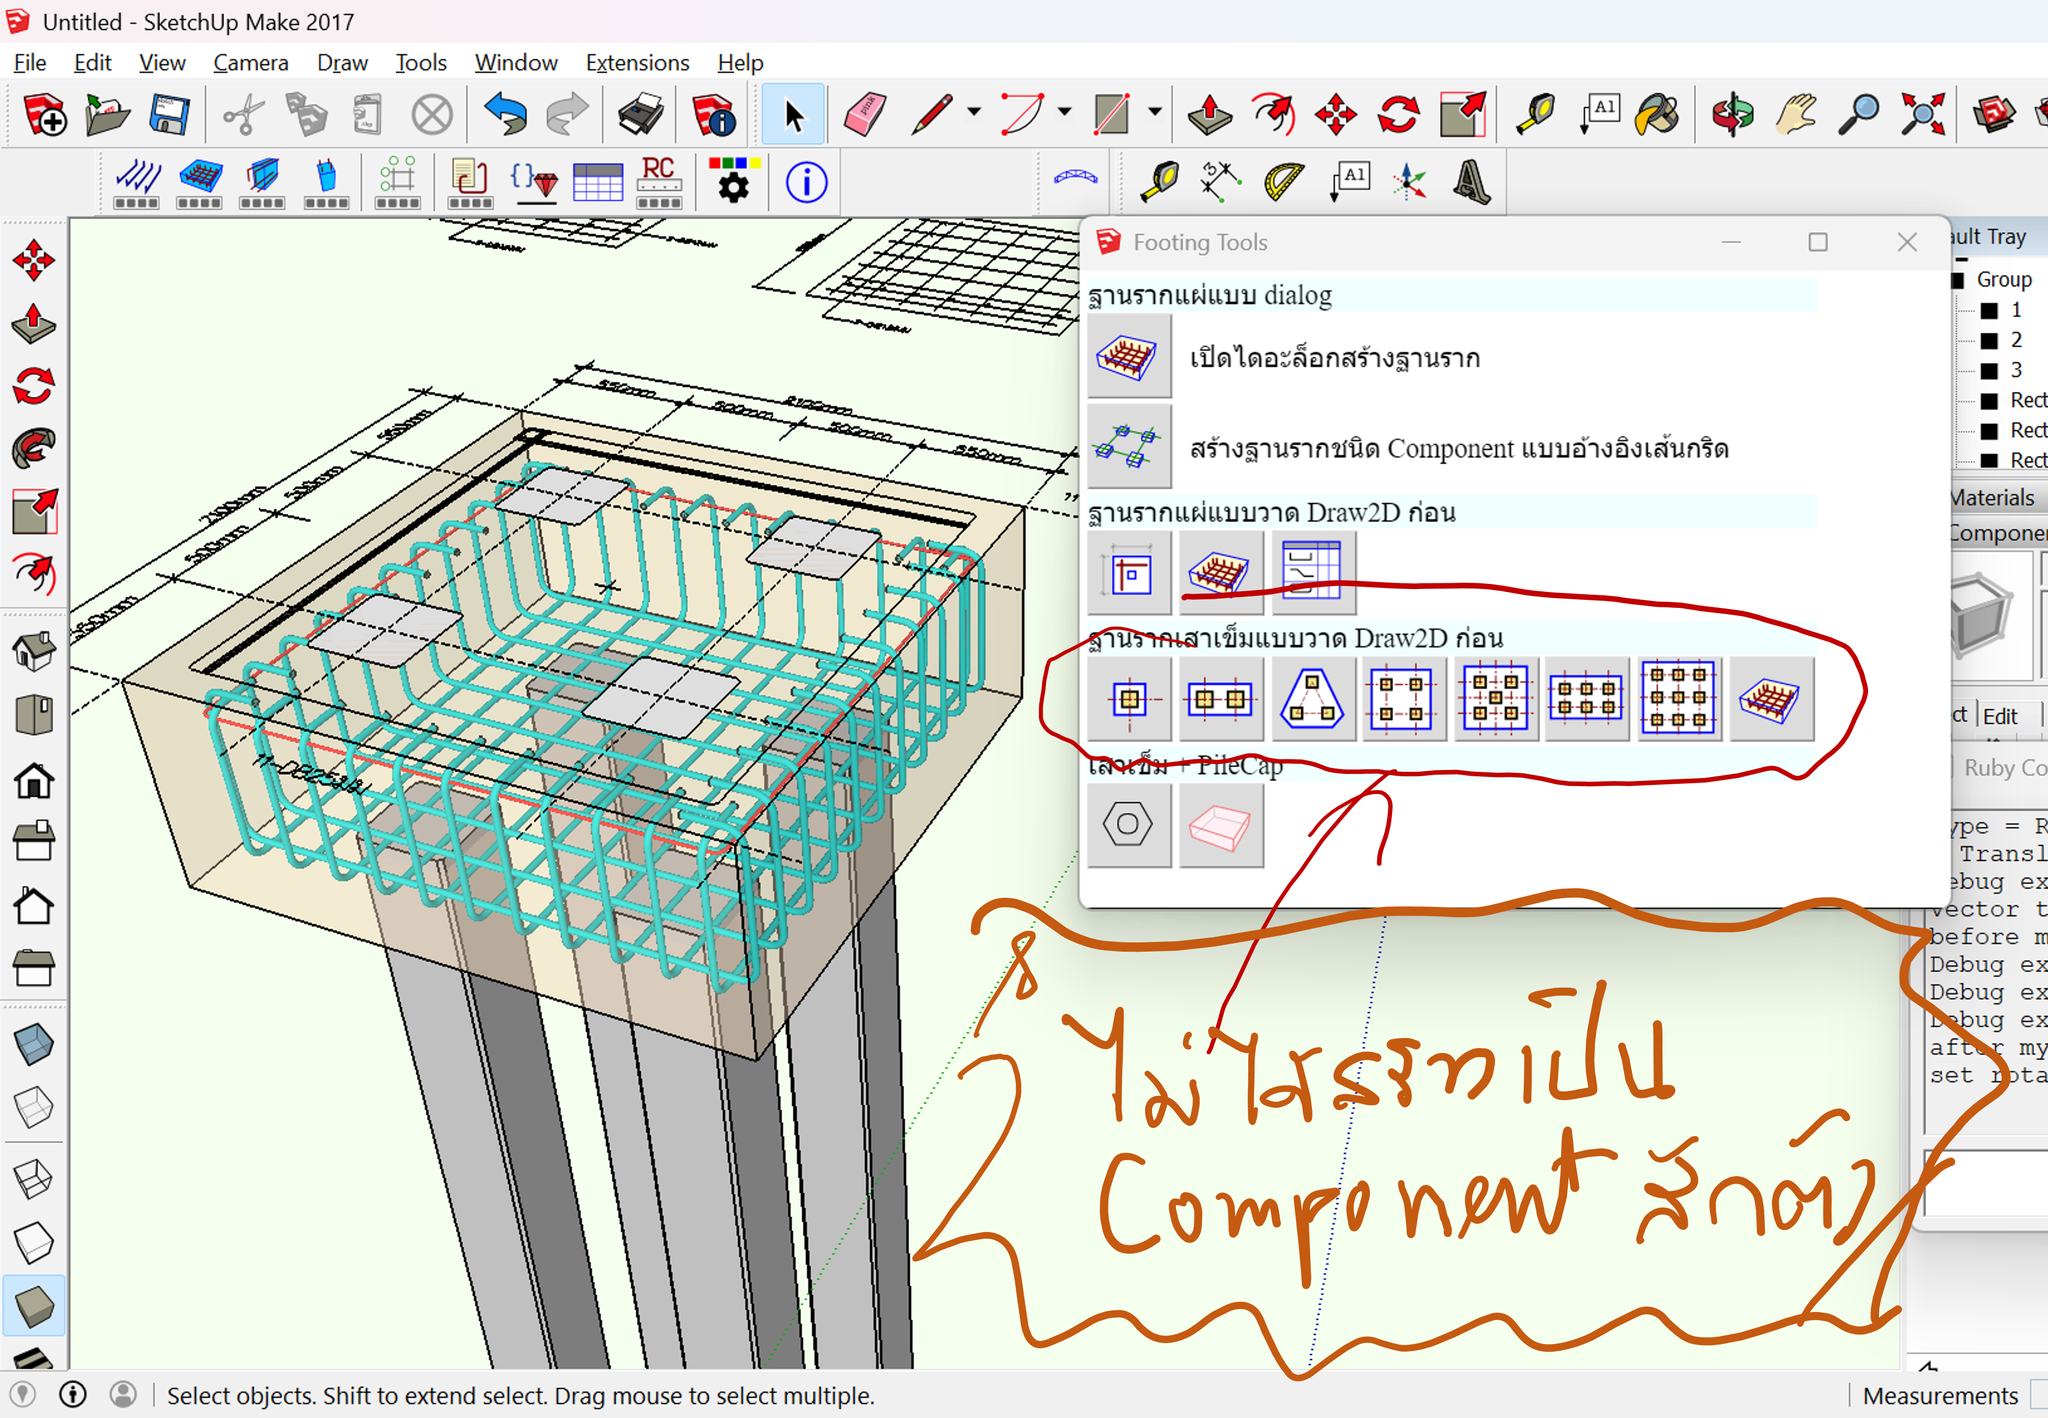The width and height of the screenshot is (2048, 1418).
Task: Click the Group entry in the tray list
Action: click(x=2004, y=280)
